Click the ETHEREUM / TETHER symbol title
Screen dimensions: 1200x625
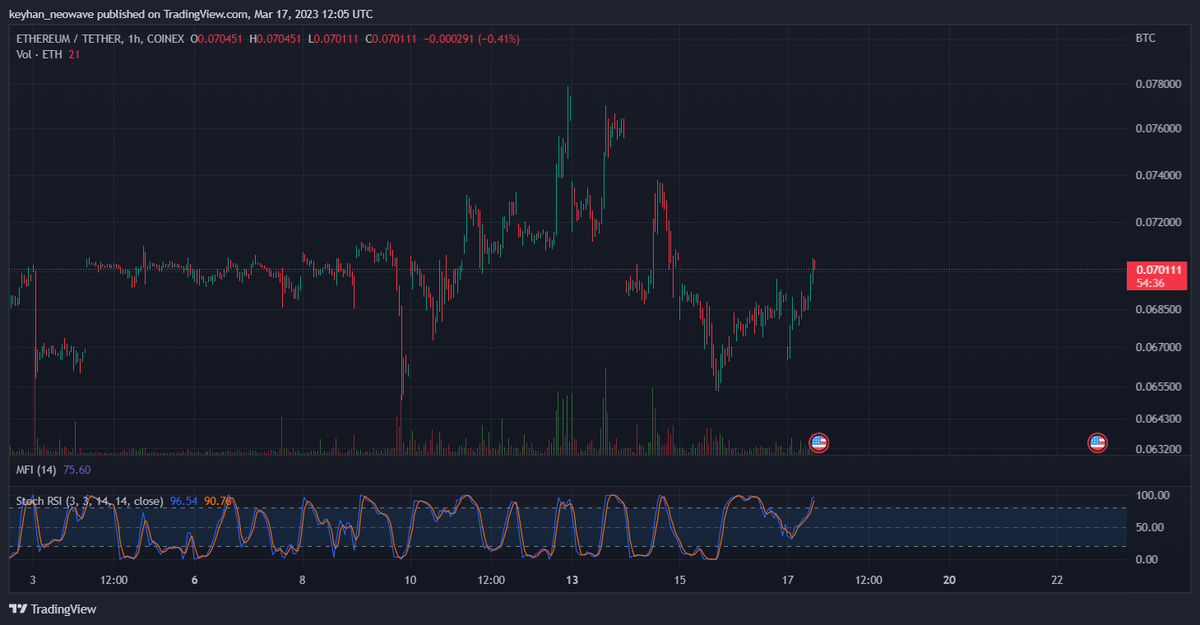coord(69,39)
